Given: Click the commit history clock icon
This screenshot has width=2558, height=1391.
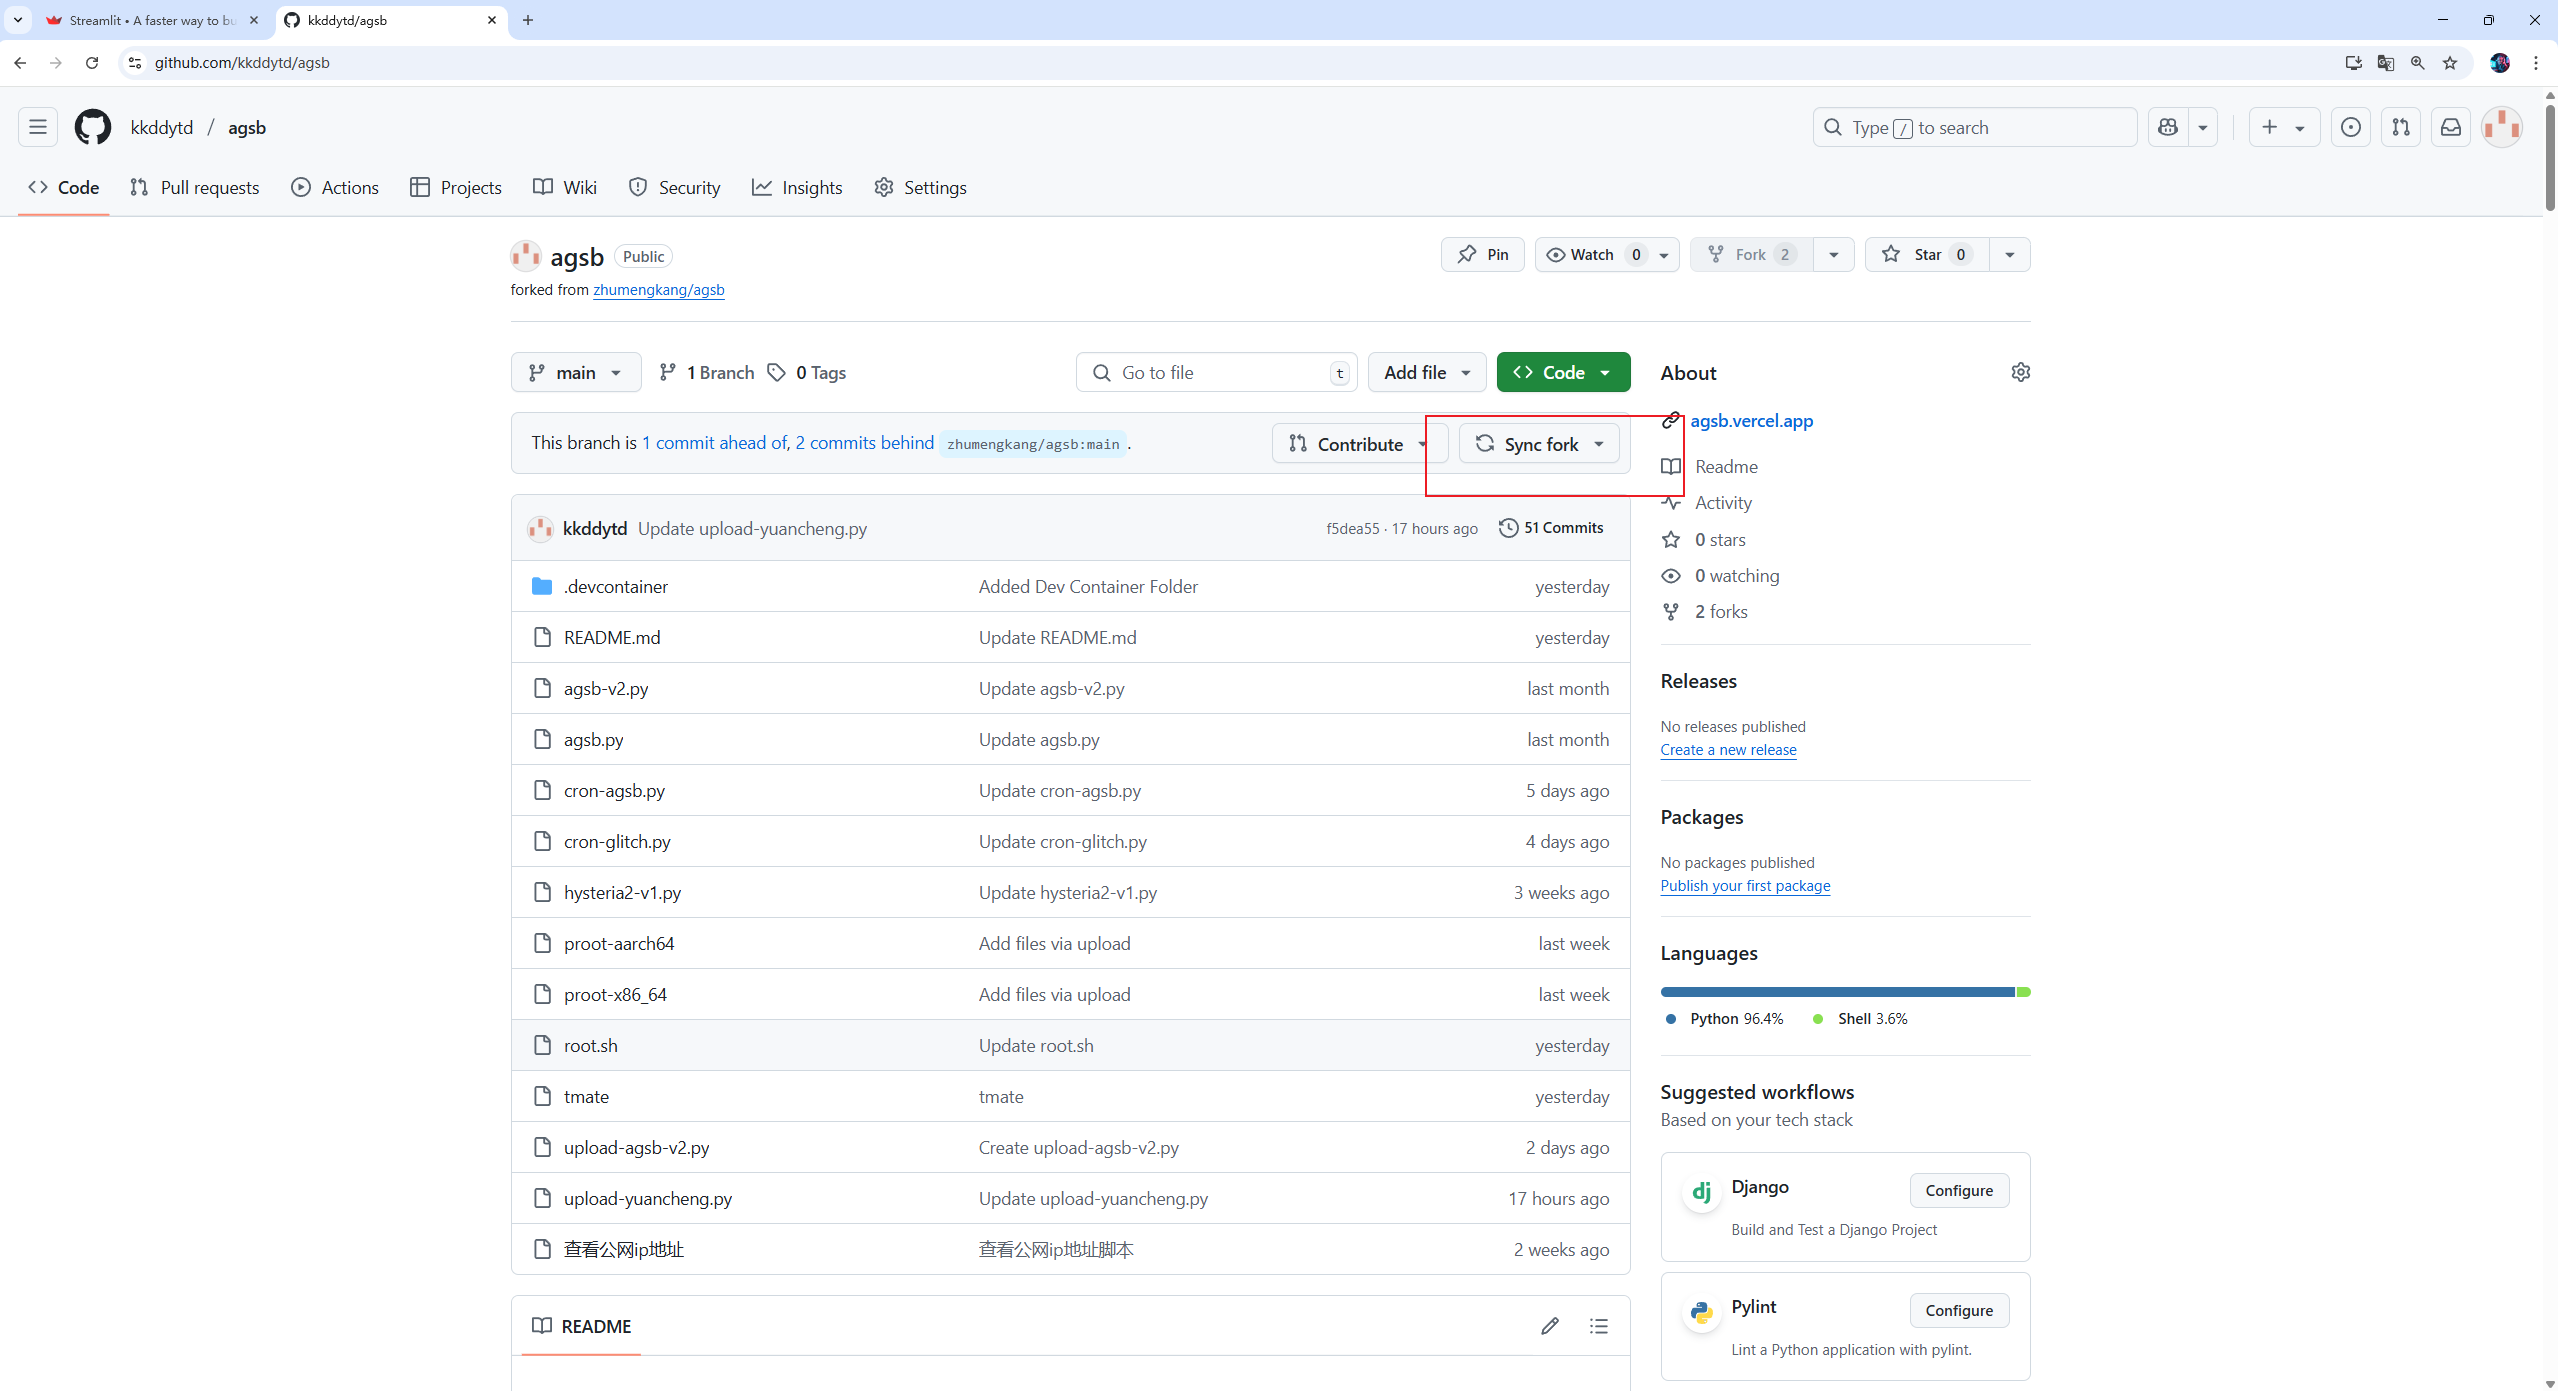Looking at the screenshot, I should [1508, 528].
